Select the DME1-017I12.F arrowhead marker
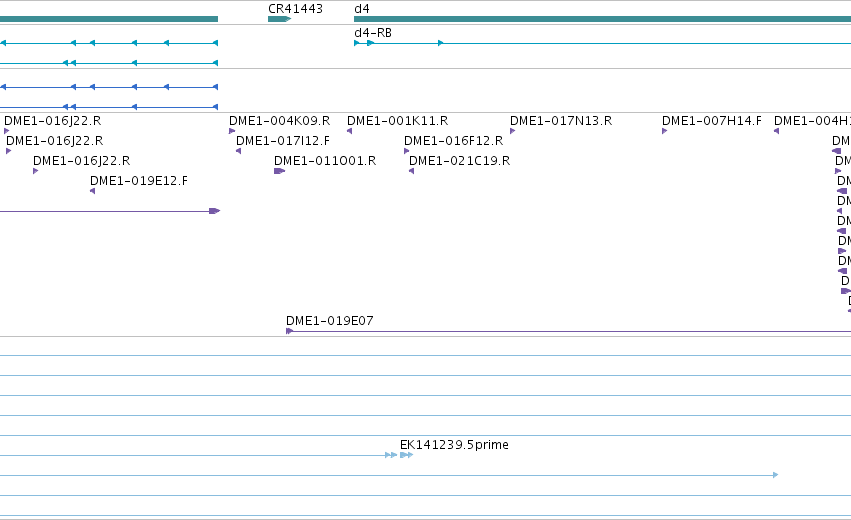Screen dimensions: 851x520 (238, 151)
